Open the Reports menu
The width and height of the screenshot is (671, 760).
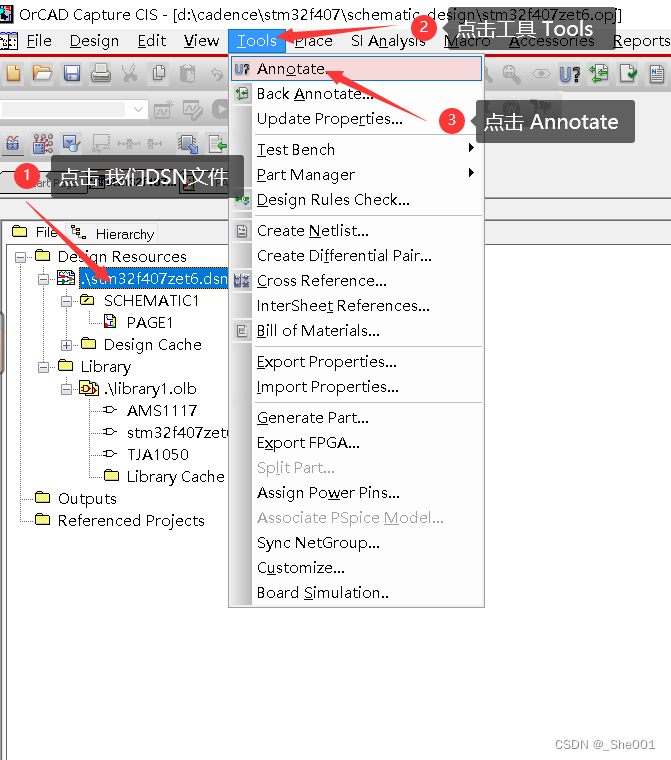[641, 41]
